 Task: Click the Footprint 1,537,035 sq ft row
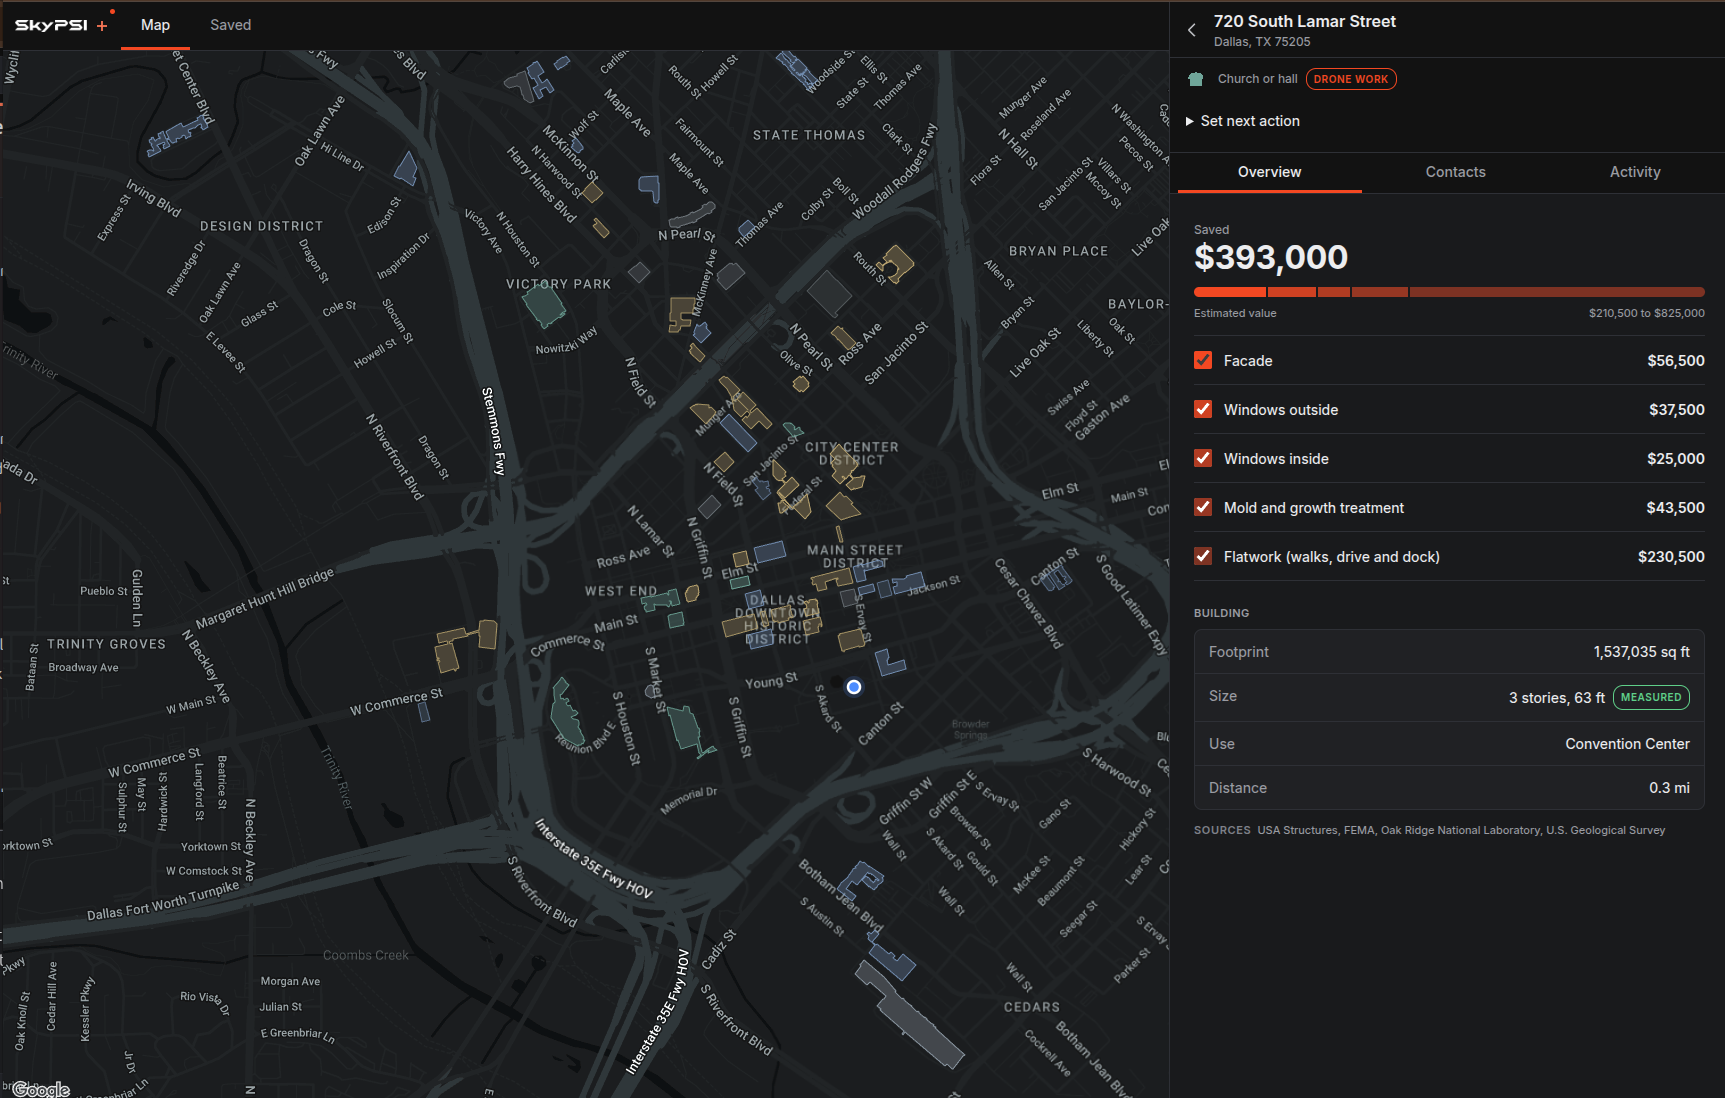(1449, 652)
